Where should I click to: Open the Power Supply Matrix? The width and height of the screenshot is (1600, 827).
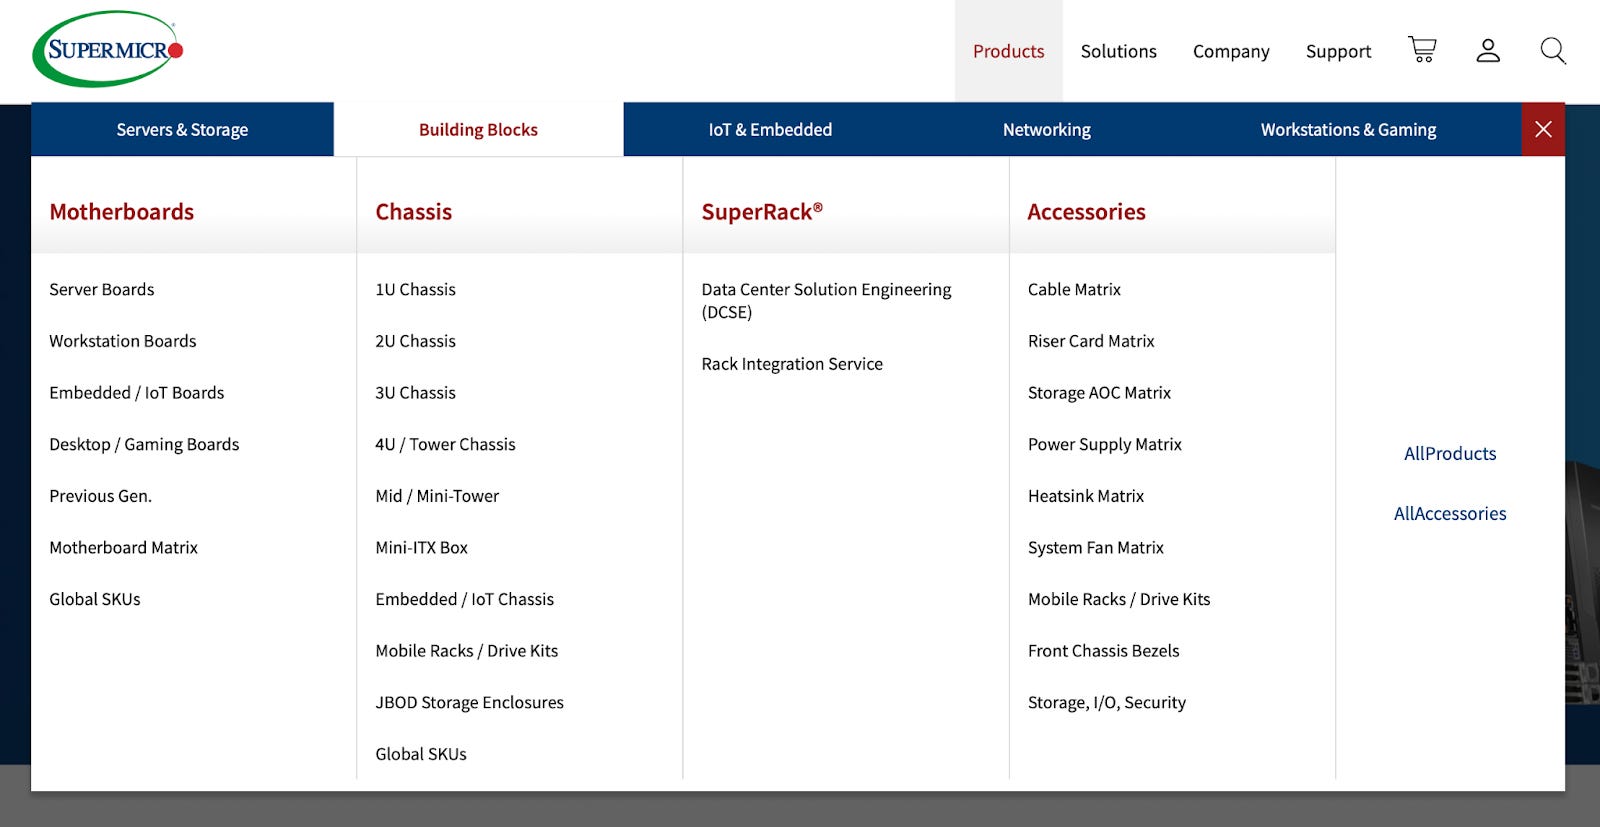1104,444
